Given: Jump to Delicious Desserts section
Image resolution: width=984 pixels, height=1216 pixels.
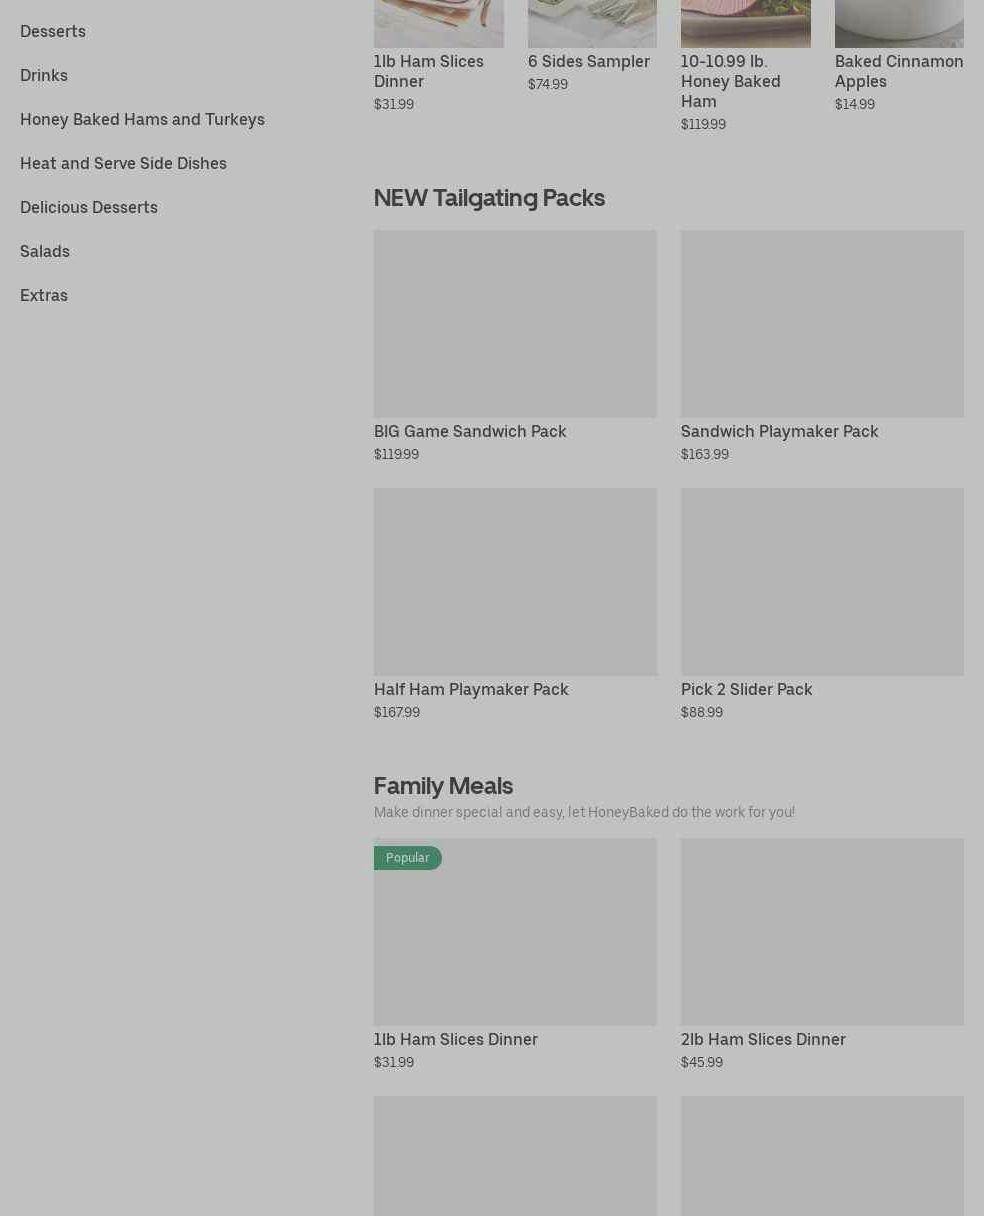Looking at the screenshot, I should point(89,207).
